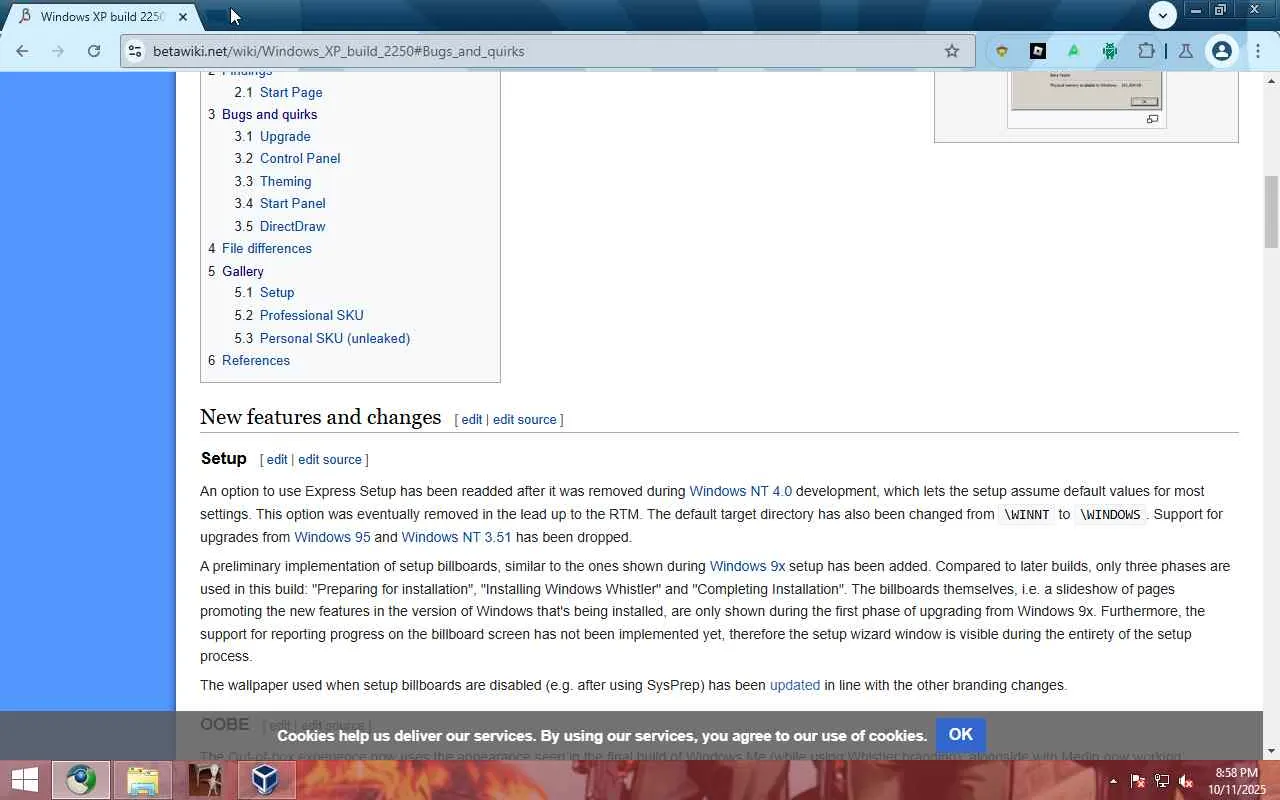Open the green triangle extension icon

click(x=1073, y=51)
